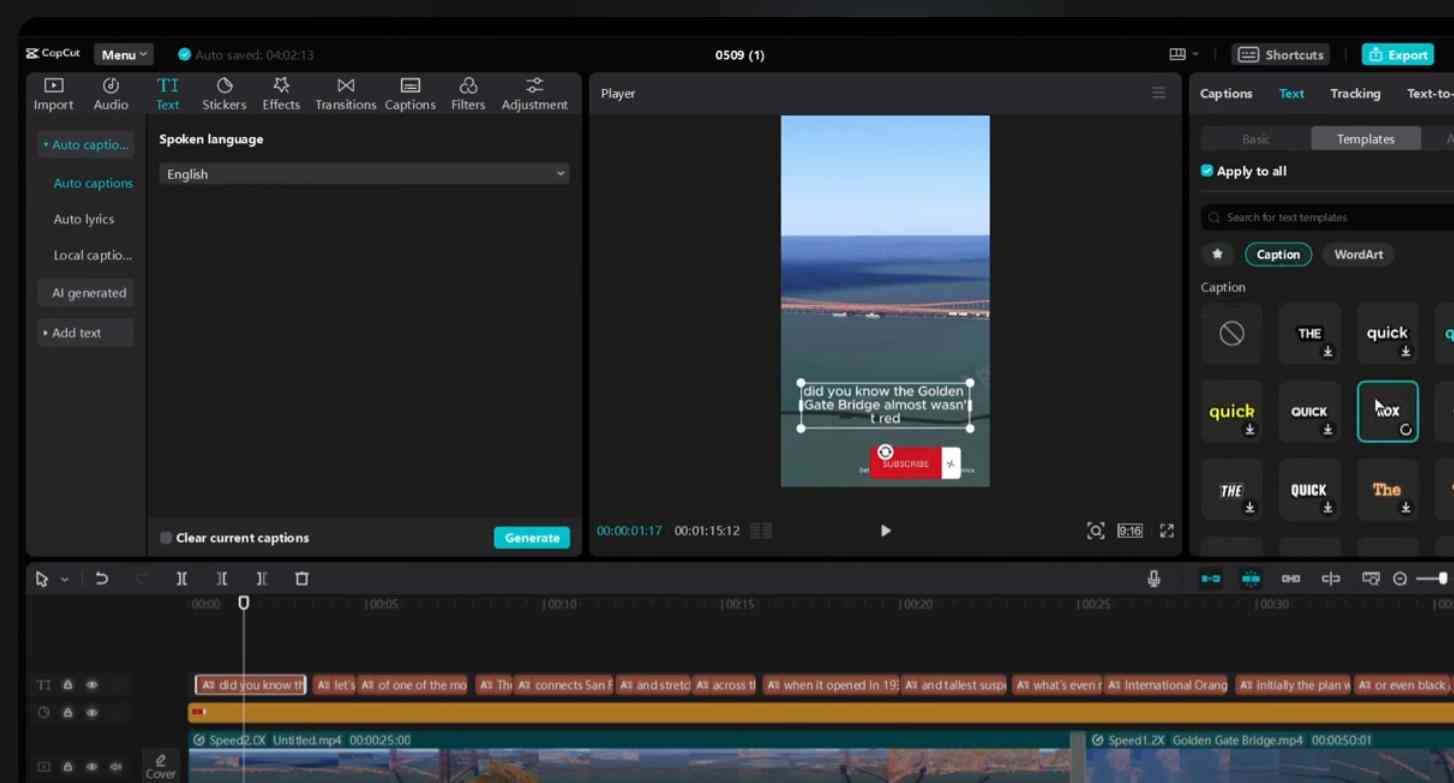Click the linkage chain icon in timeline toolbar

point(1291,578)
